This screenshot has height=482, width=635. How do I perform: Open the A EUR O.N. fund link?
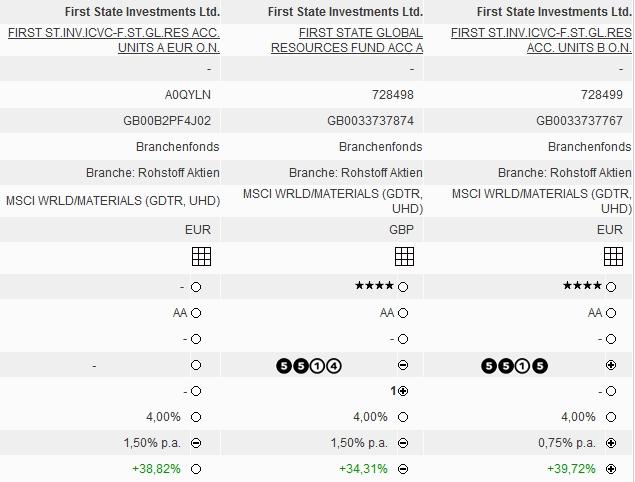(114, 40)
